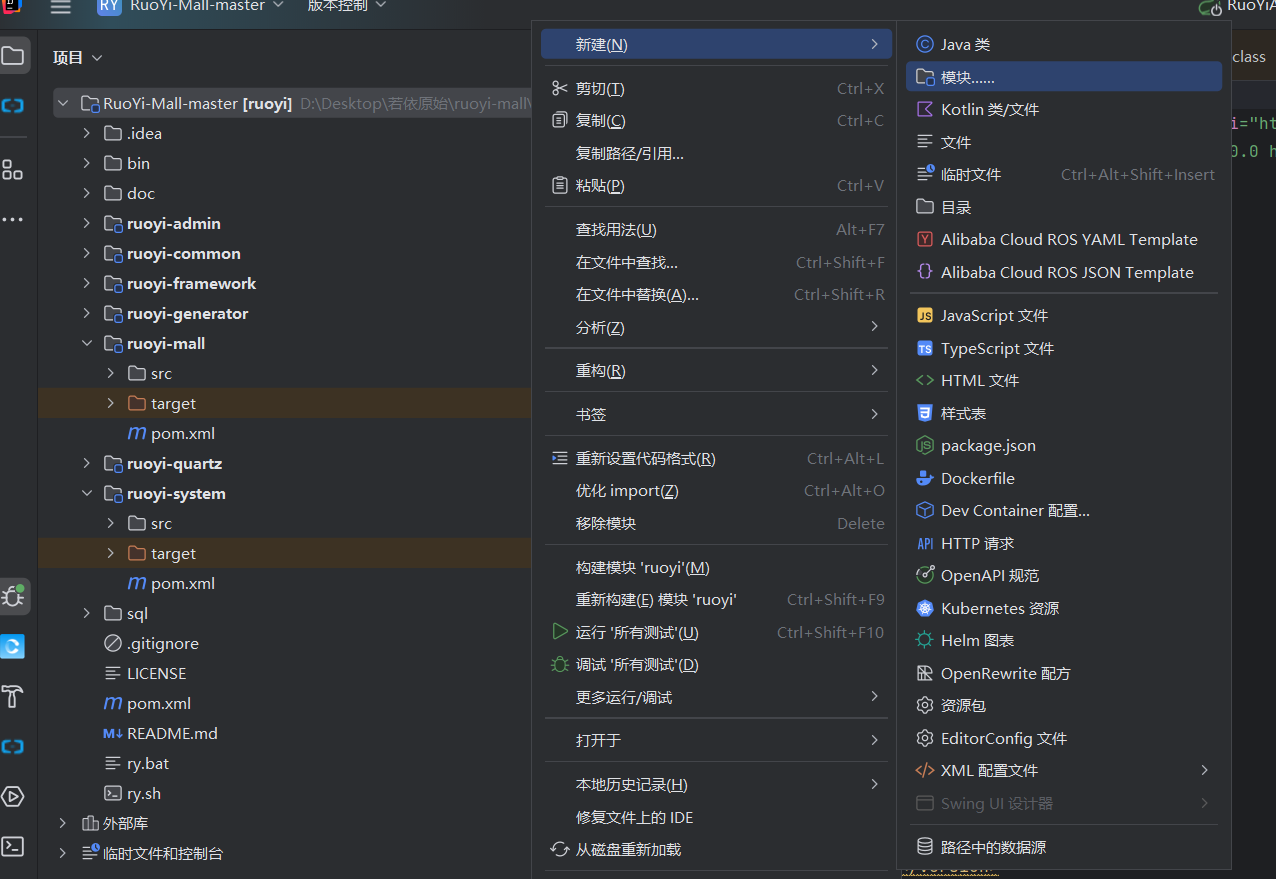Choose 调试 '所有测试'(D)
The width and height of the screenshot is (1276, 879).
point(716,665)
